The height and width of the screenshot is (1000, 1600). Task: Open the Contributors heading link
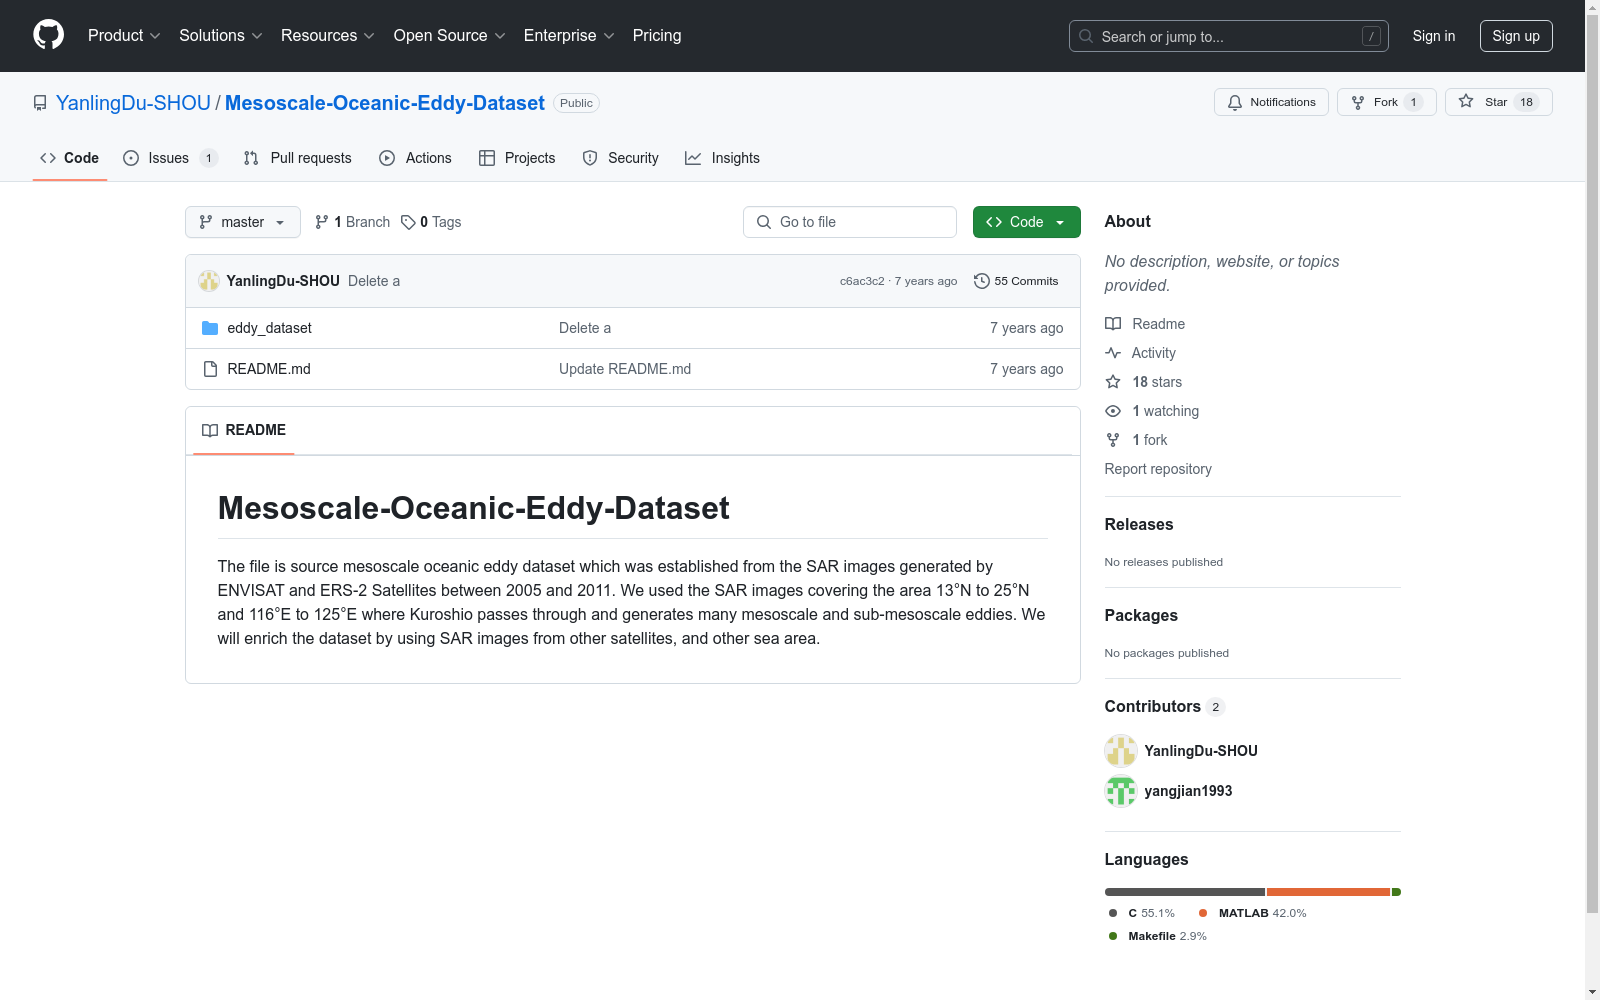[x=1153, y=707]
